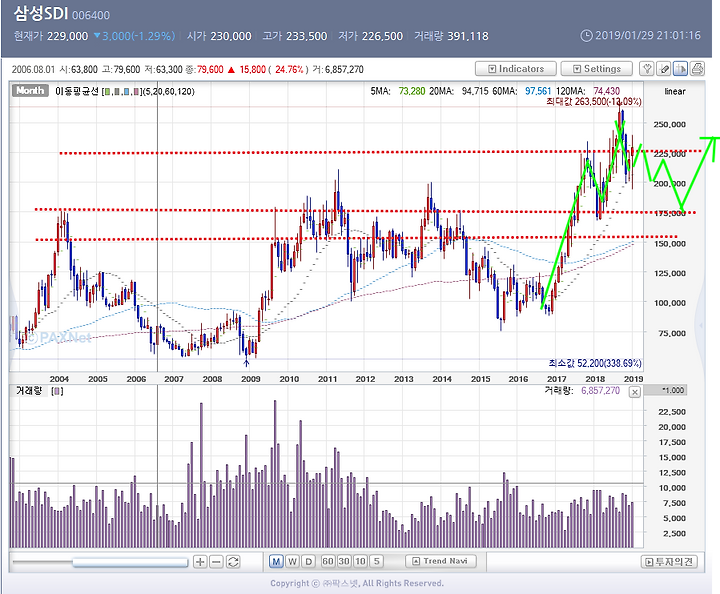This screenshot has width=720, height=594.
Task: Click the print chart icon
Action: (x=697, y=69)
